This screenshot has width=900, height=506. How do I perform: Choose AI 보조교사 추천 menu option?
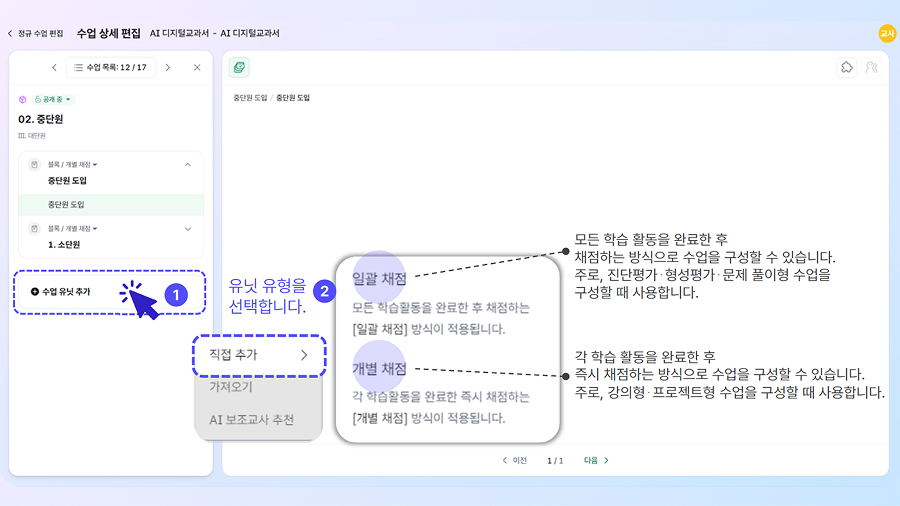251,420
